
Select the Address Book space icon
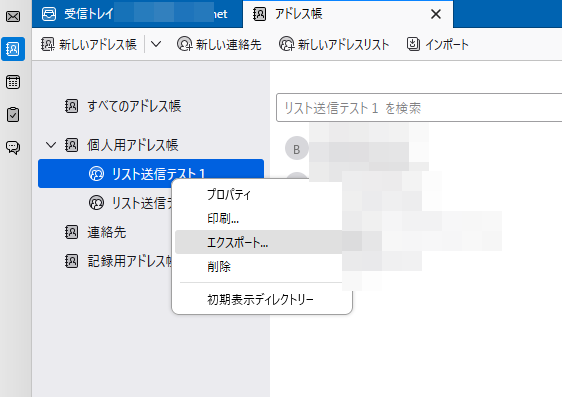tap(13, 49)
